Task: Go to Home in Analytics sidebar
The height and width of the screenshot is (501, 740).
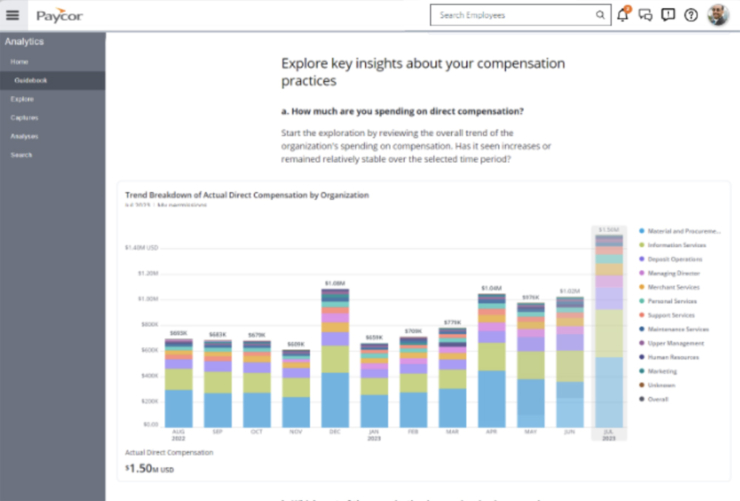Action: (x=19, y=62)
